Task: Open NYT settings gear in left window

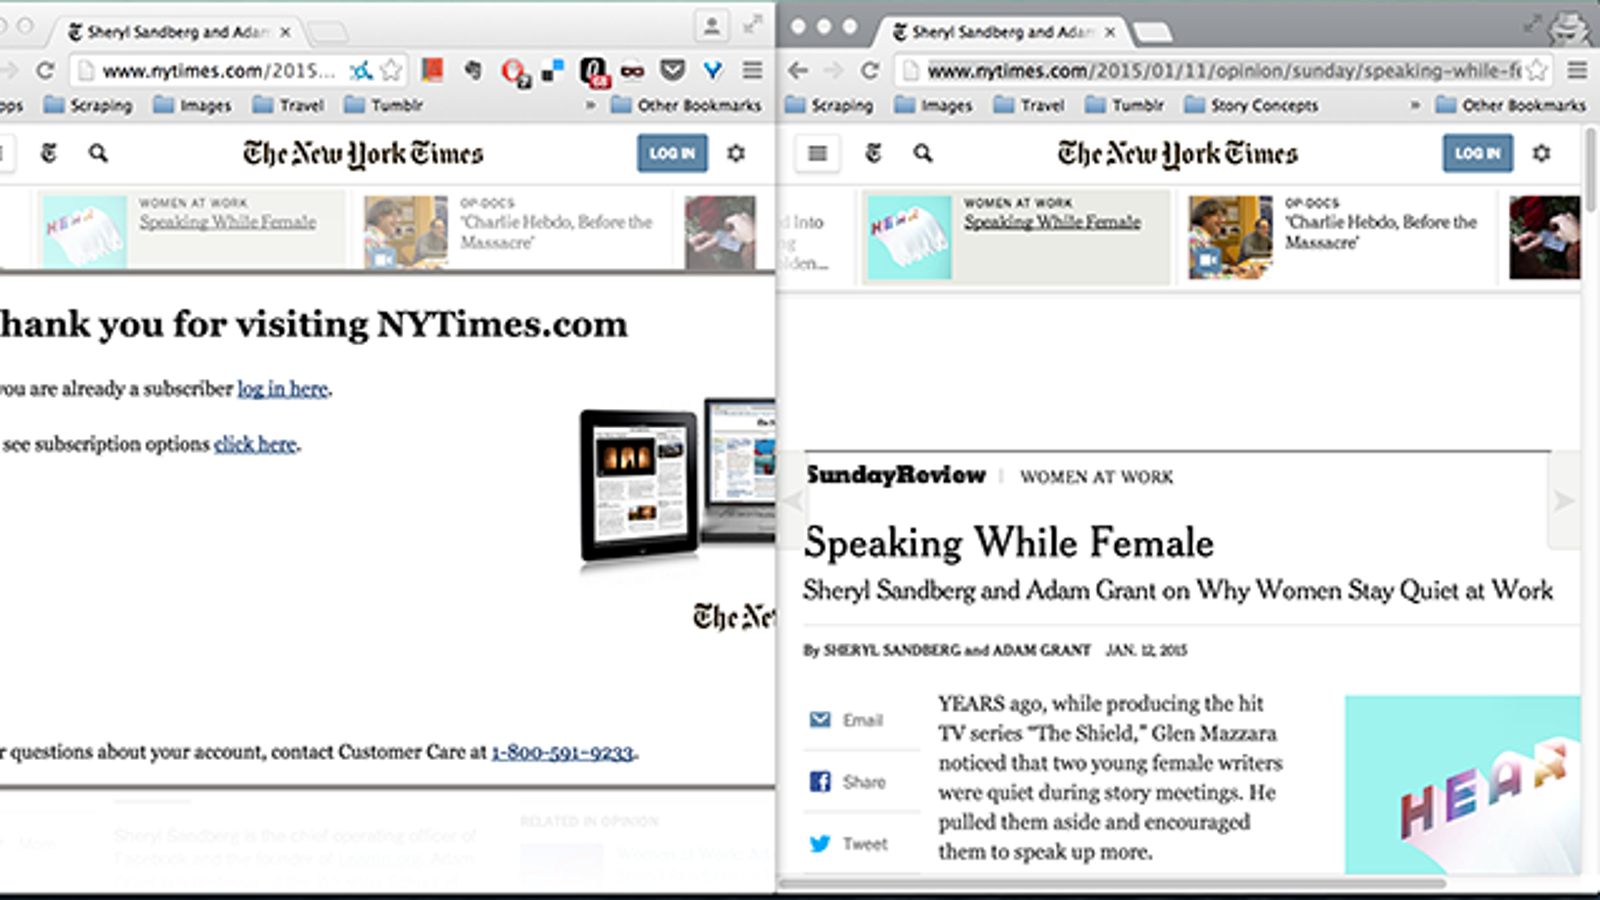Action: (736, 153)
